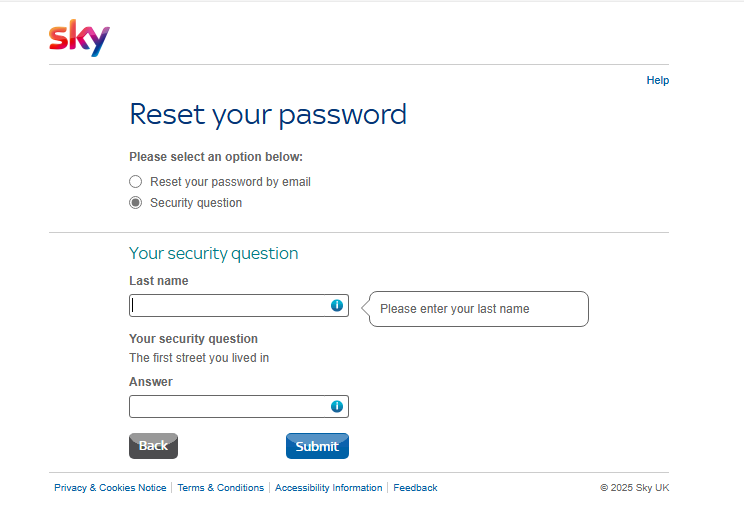Select the Security question radio button
The height and width of the screenshot is (530, 744).
[x=136, y=203]
